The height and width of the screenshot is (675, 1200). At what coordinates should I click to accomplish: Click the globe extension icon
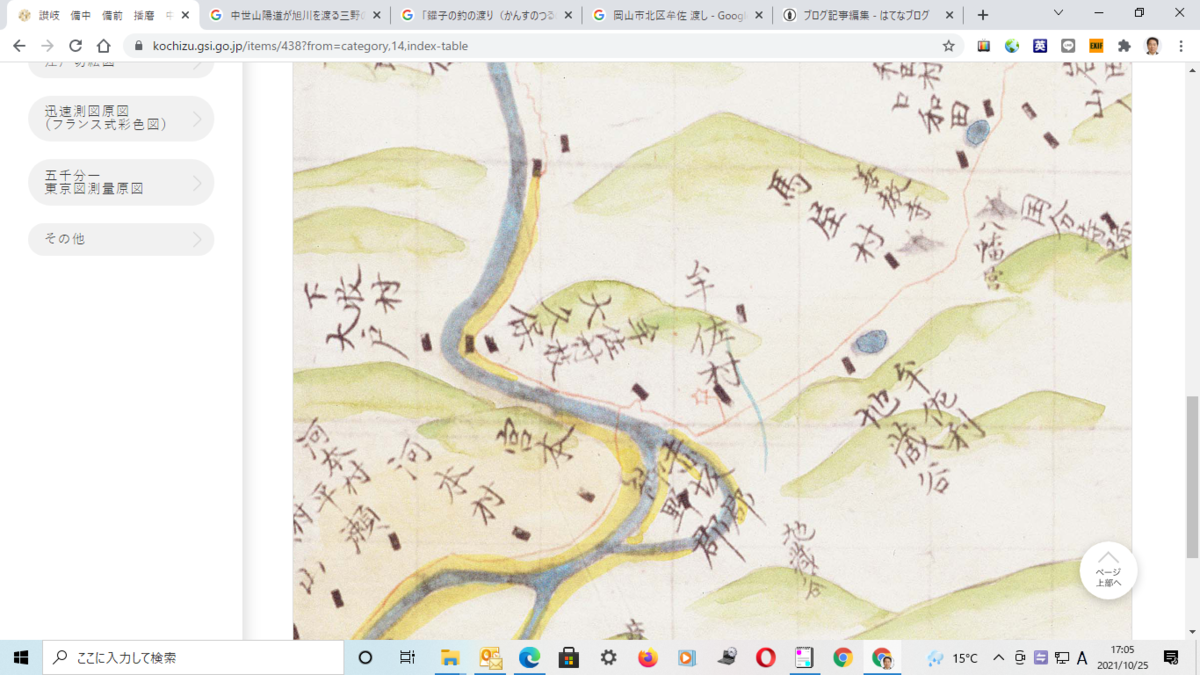(x=1012, y=46)
